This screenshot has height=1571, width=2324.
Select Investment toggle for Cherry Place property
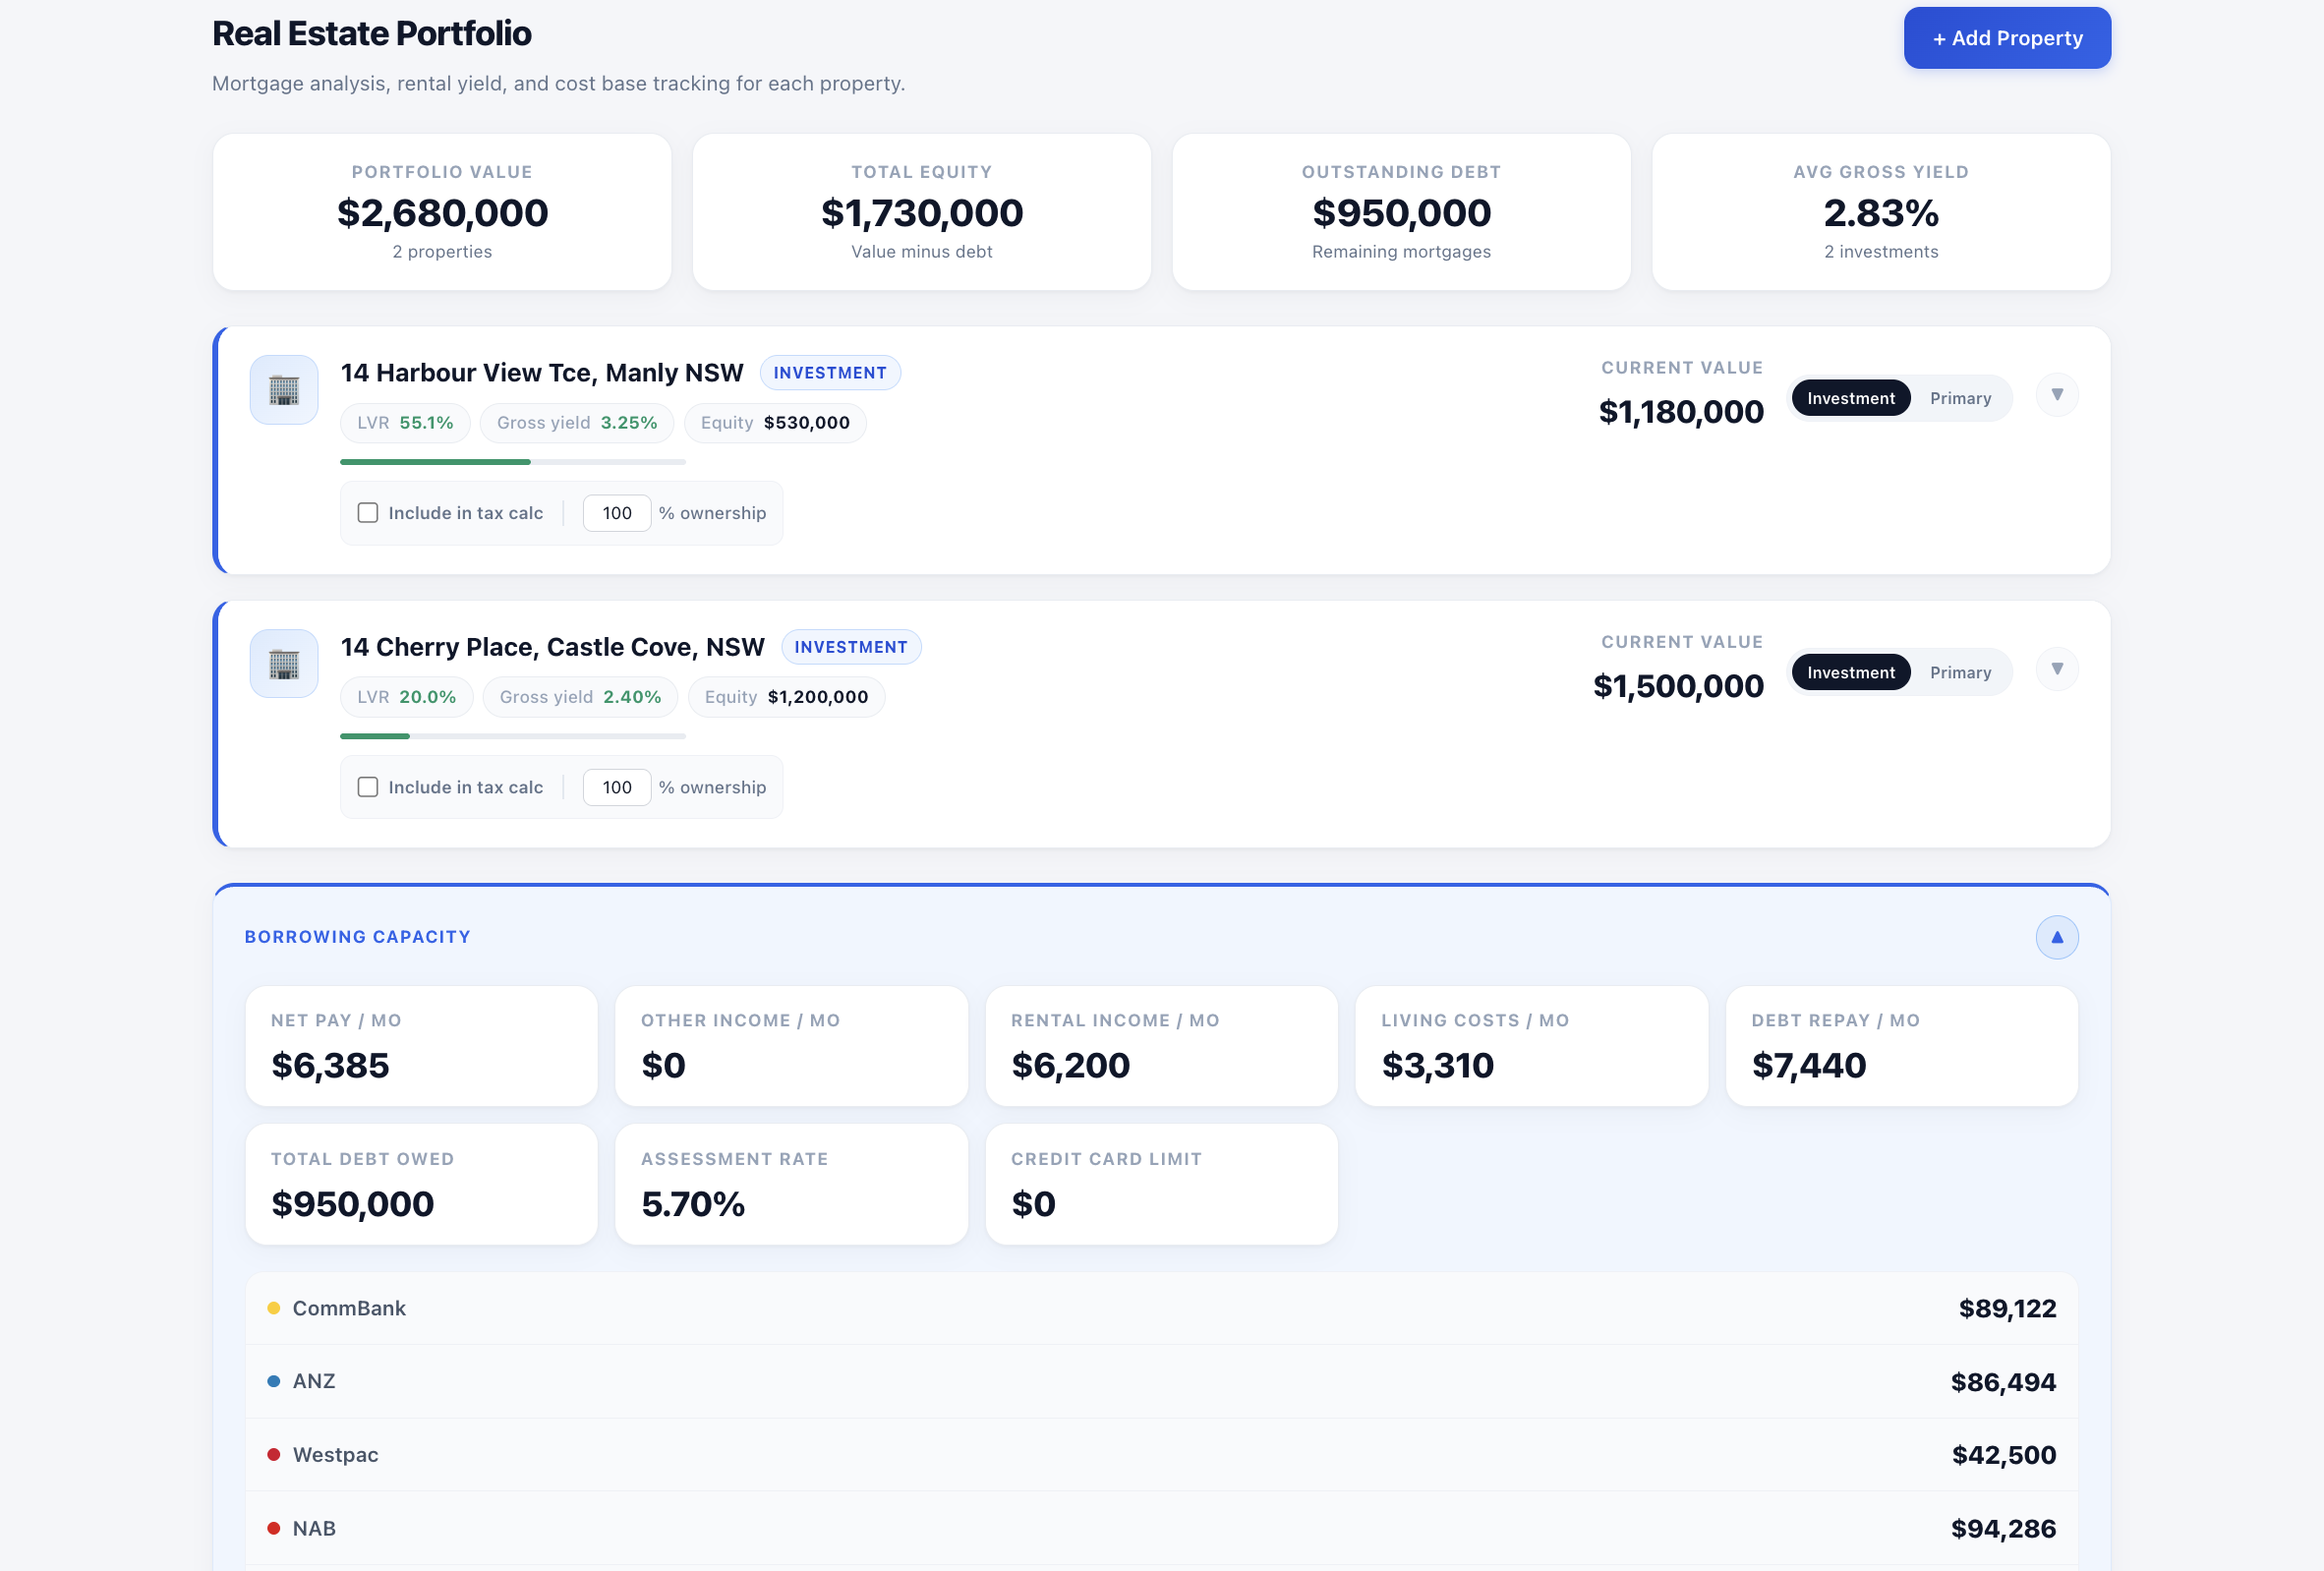pos(1850,672)
